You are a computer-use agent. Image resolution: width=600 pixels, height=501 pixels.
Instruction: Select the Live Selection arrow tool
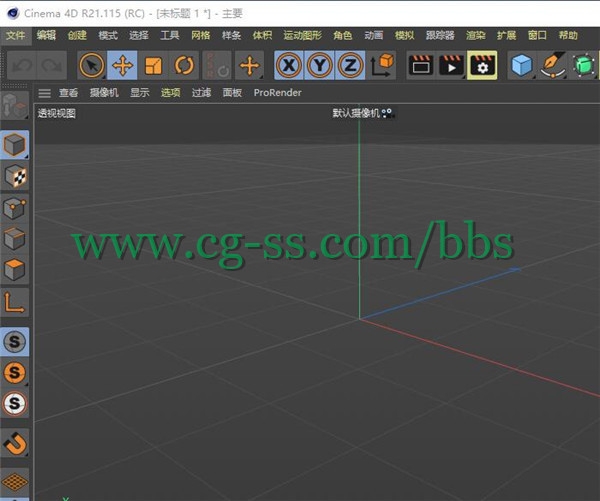[x=92, y=66]
